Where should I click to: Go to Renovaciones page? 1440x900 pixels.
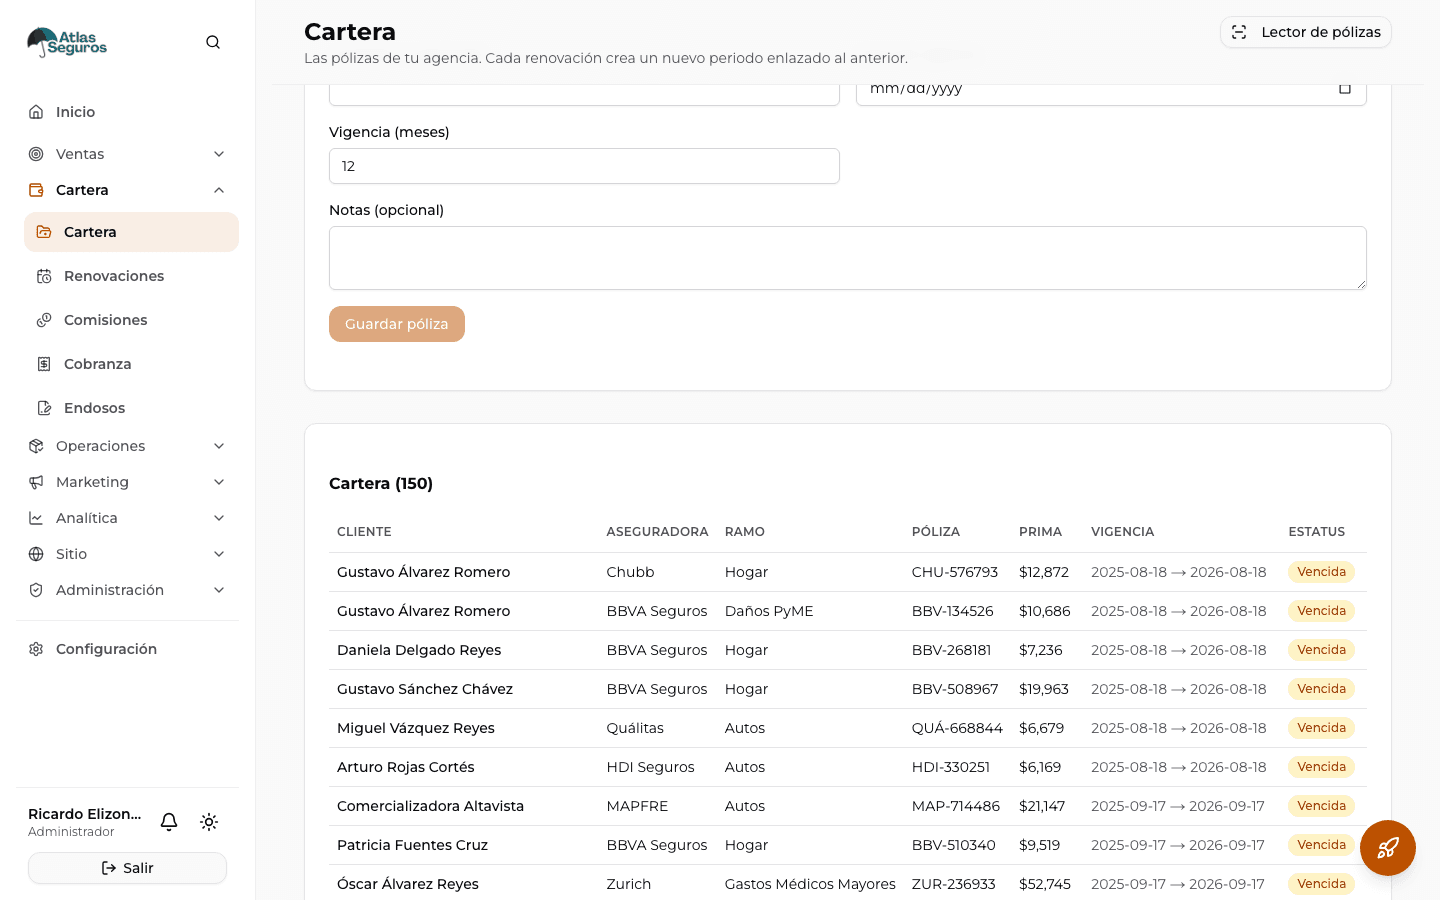tap(131, 276)
